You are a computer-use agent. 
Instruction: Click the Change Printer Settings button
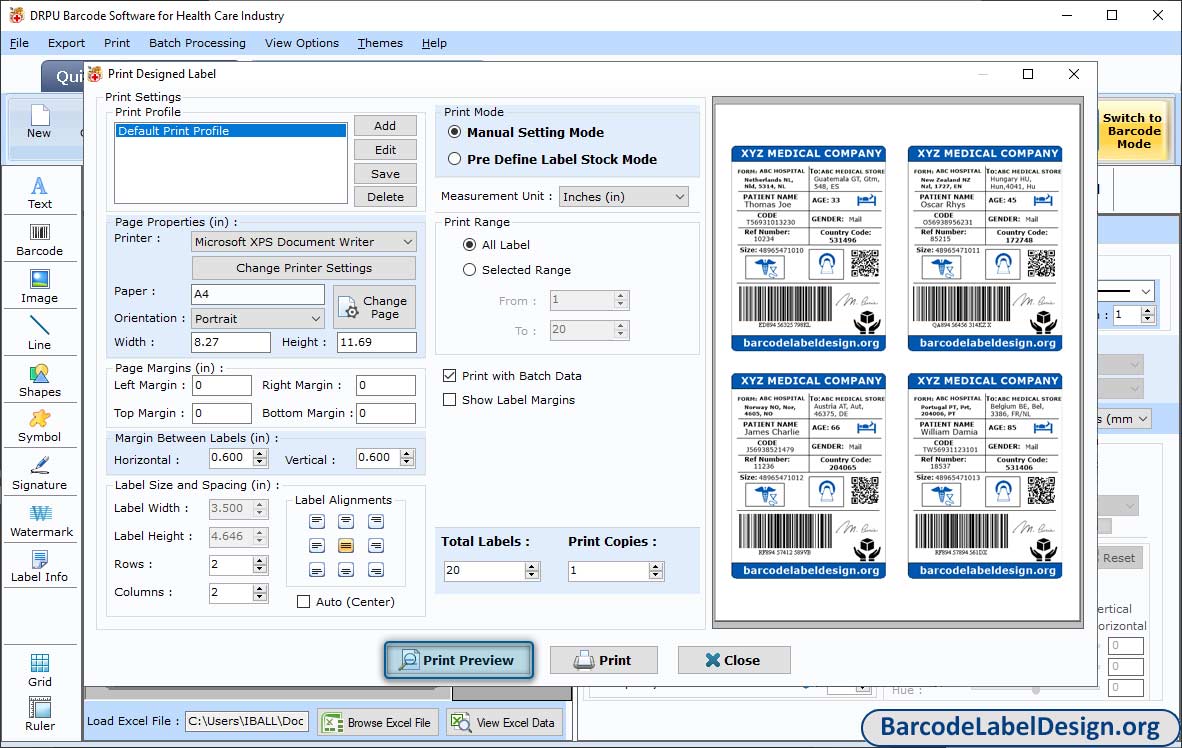(x=304, y=268)
